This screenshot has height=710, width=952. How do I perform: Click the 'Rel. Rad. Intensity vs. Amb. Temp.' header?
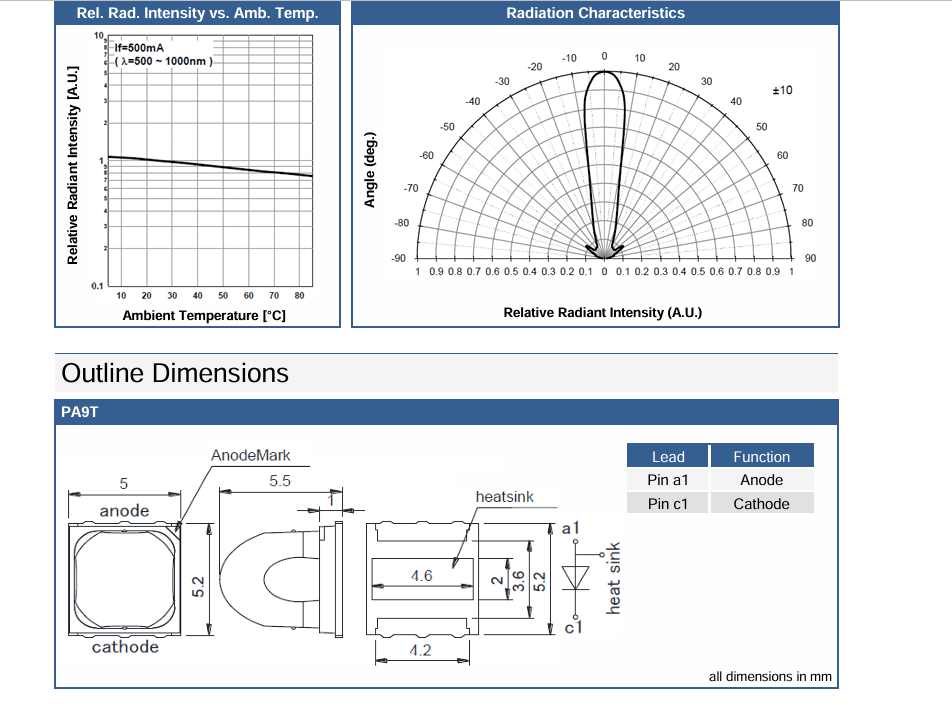[x=198, y=13]
